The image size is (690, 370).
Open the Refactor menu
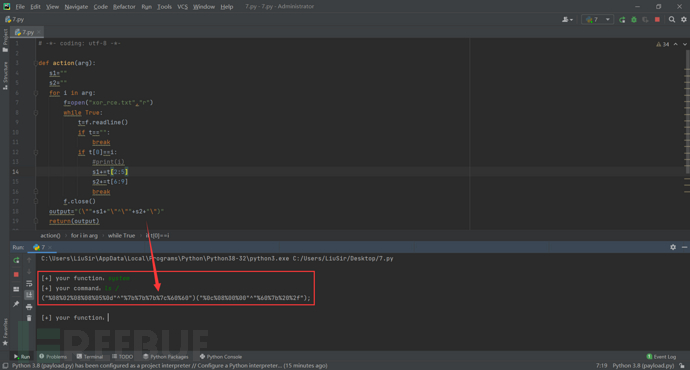124,7
